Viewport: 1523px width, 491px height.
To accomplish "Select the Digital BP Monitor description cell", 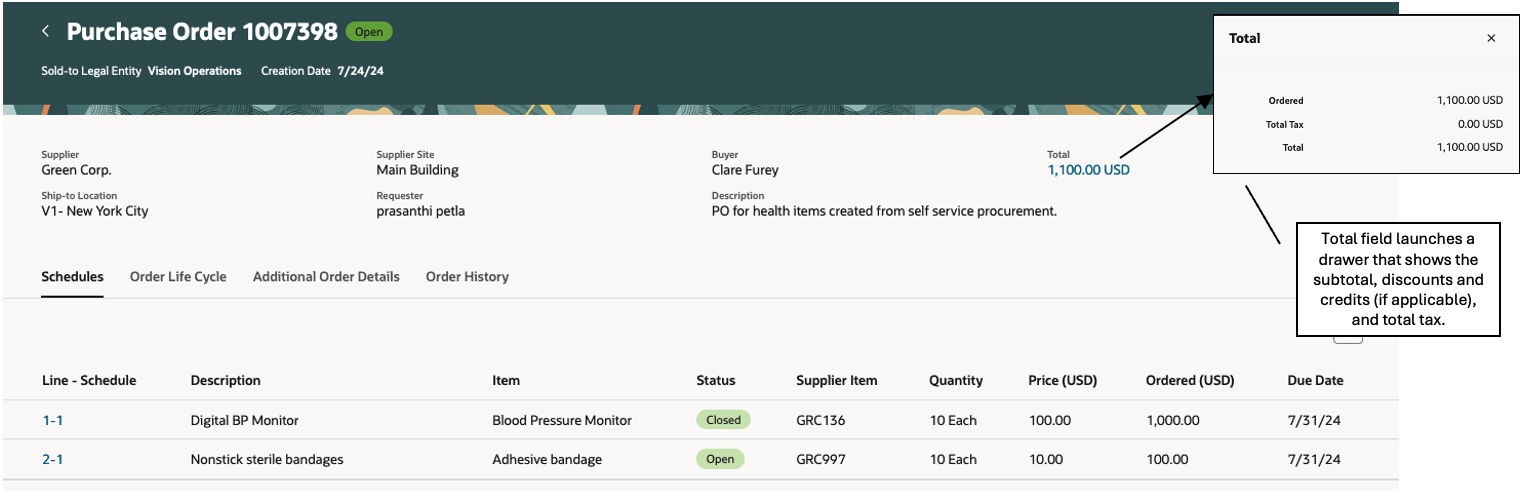I will point(244,421).
